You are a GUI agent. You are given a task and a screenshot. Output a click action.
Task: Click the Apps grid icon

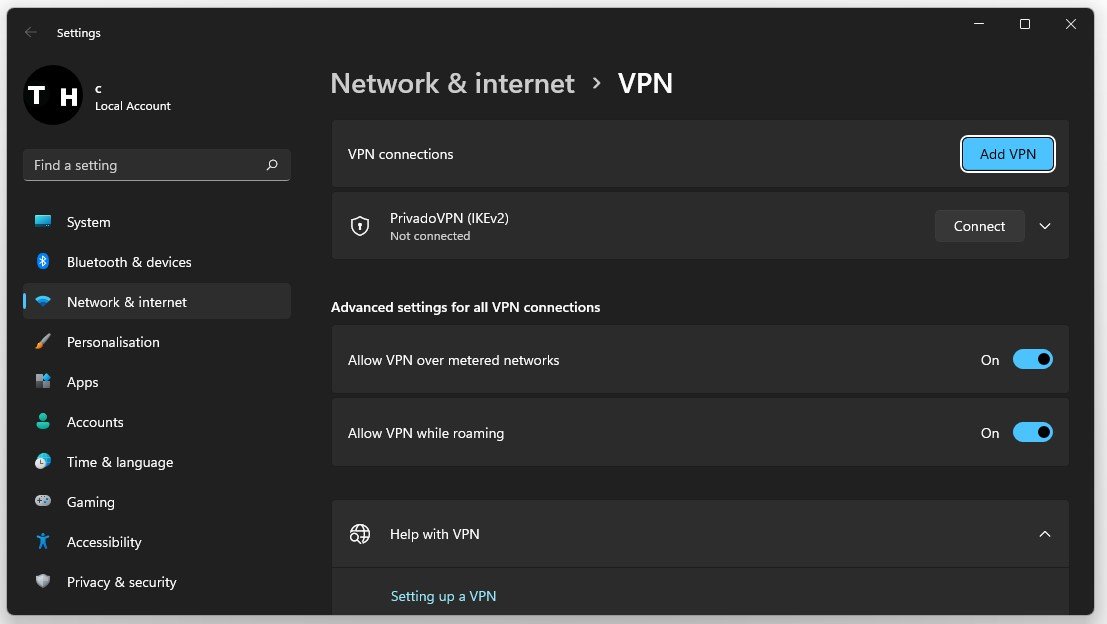43,382
